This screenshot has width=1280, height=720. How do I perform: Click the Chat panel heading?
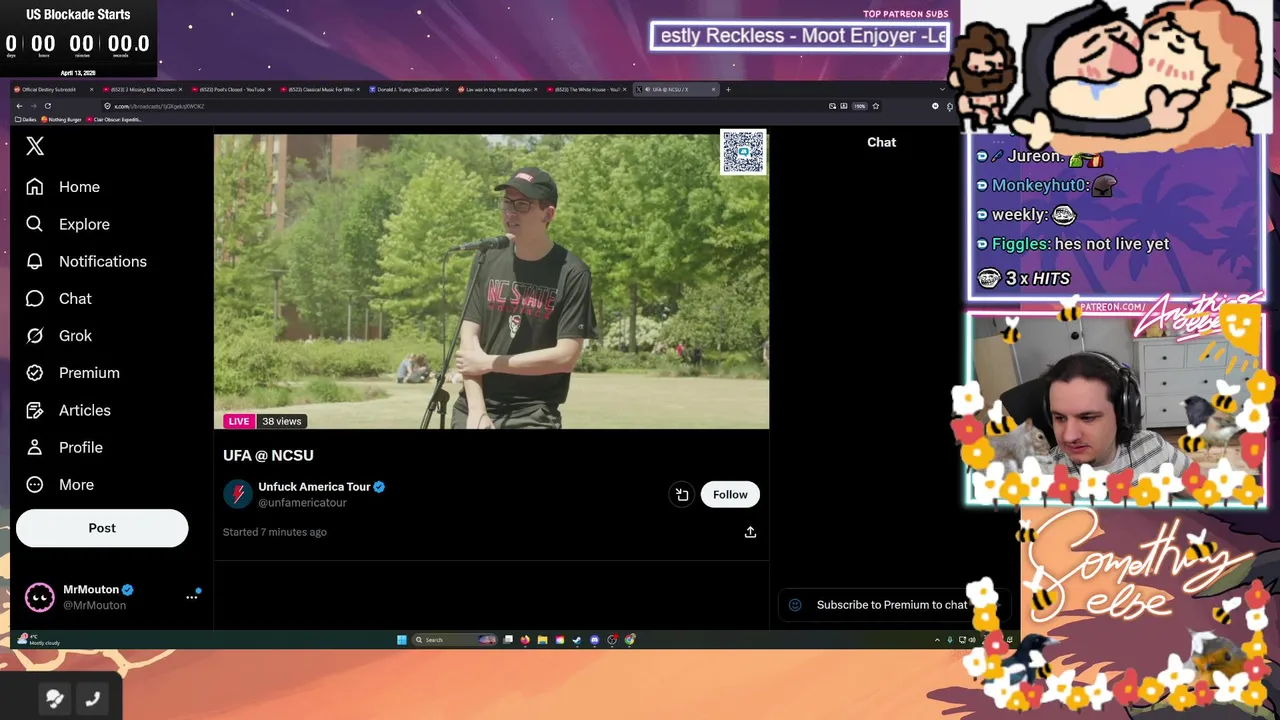[881, 142]
